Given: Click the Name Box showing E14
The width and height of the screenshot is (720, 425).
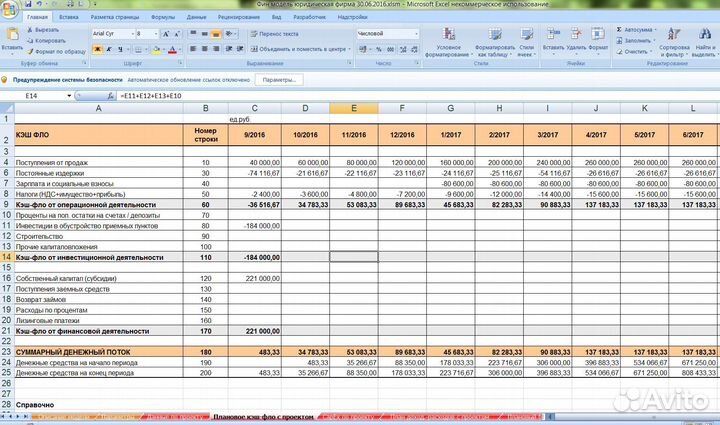Looking at the screenshot, I should pyautogui.click(x=35, y=95).
